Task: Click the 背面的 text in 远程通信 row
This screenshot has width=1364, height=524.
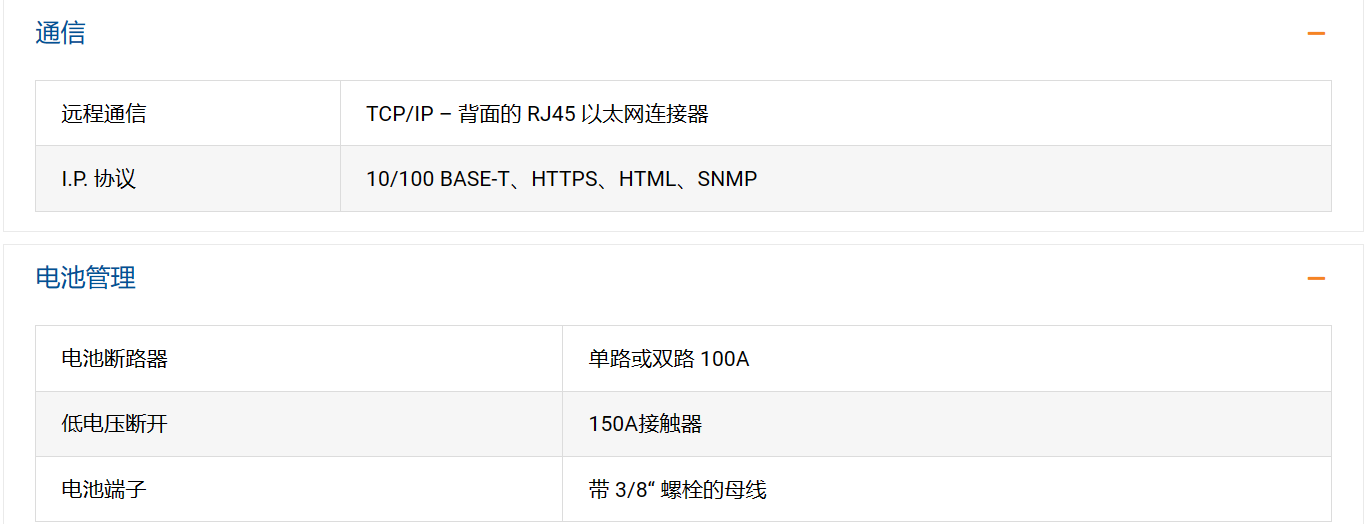Action: pos(490,114)
